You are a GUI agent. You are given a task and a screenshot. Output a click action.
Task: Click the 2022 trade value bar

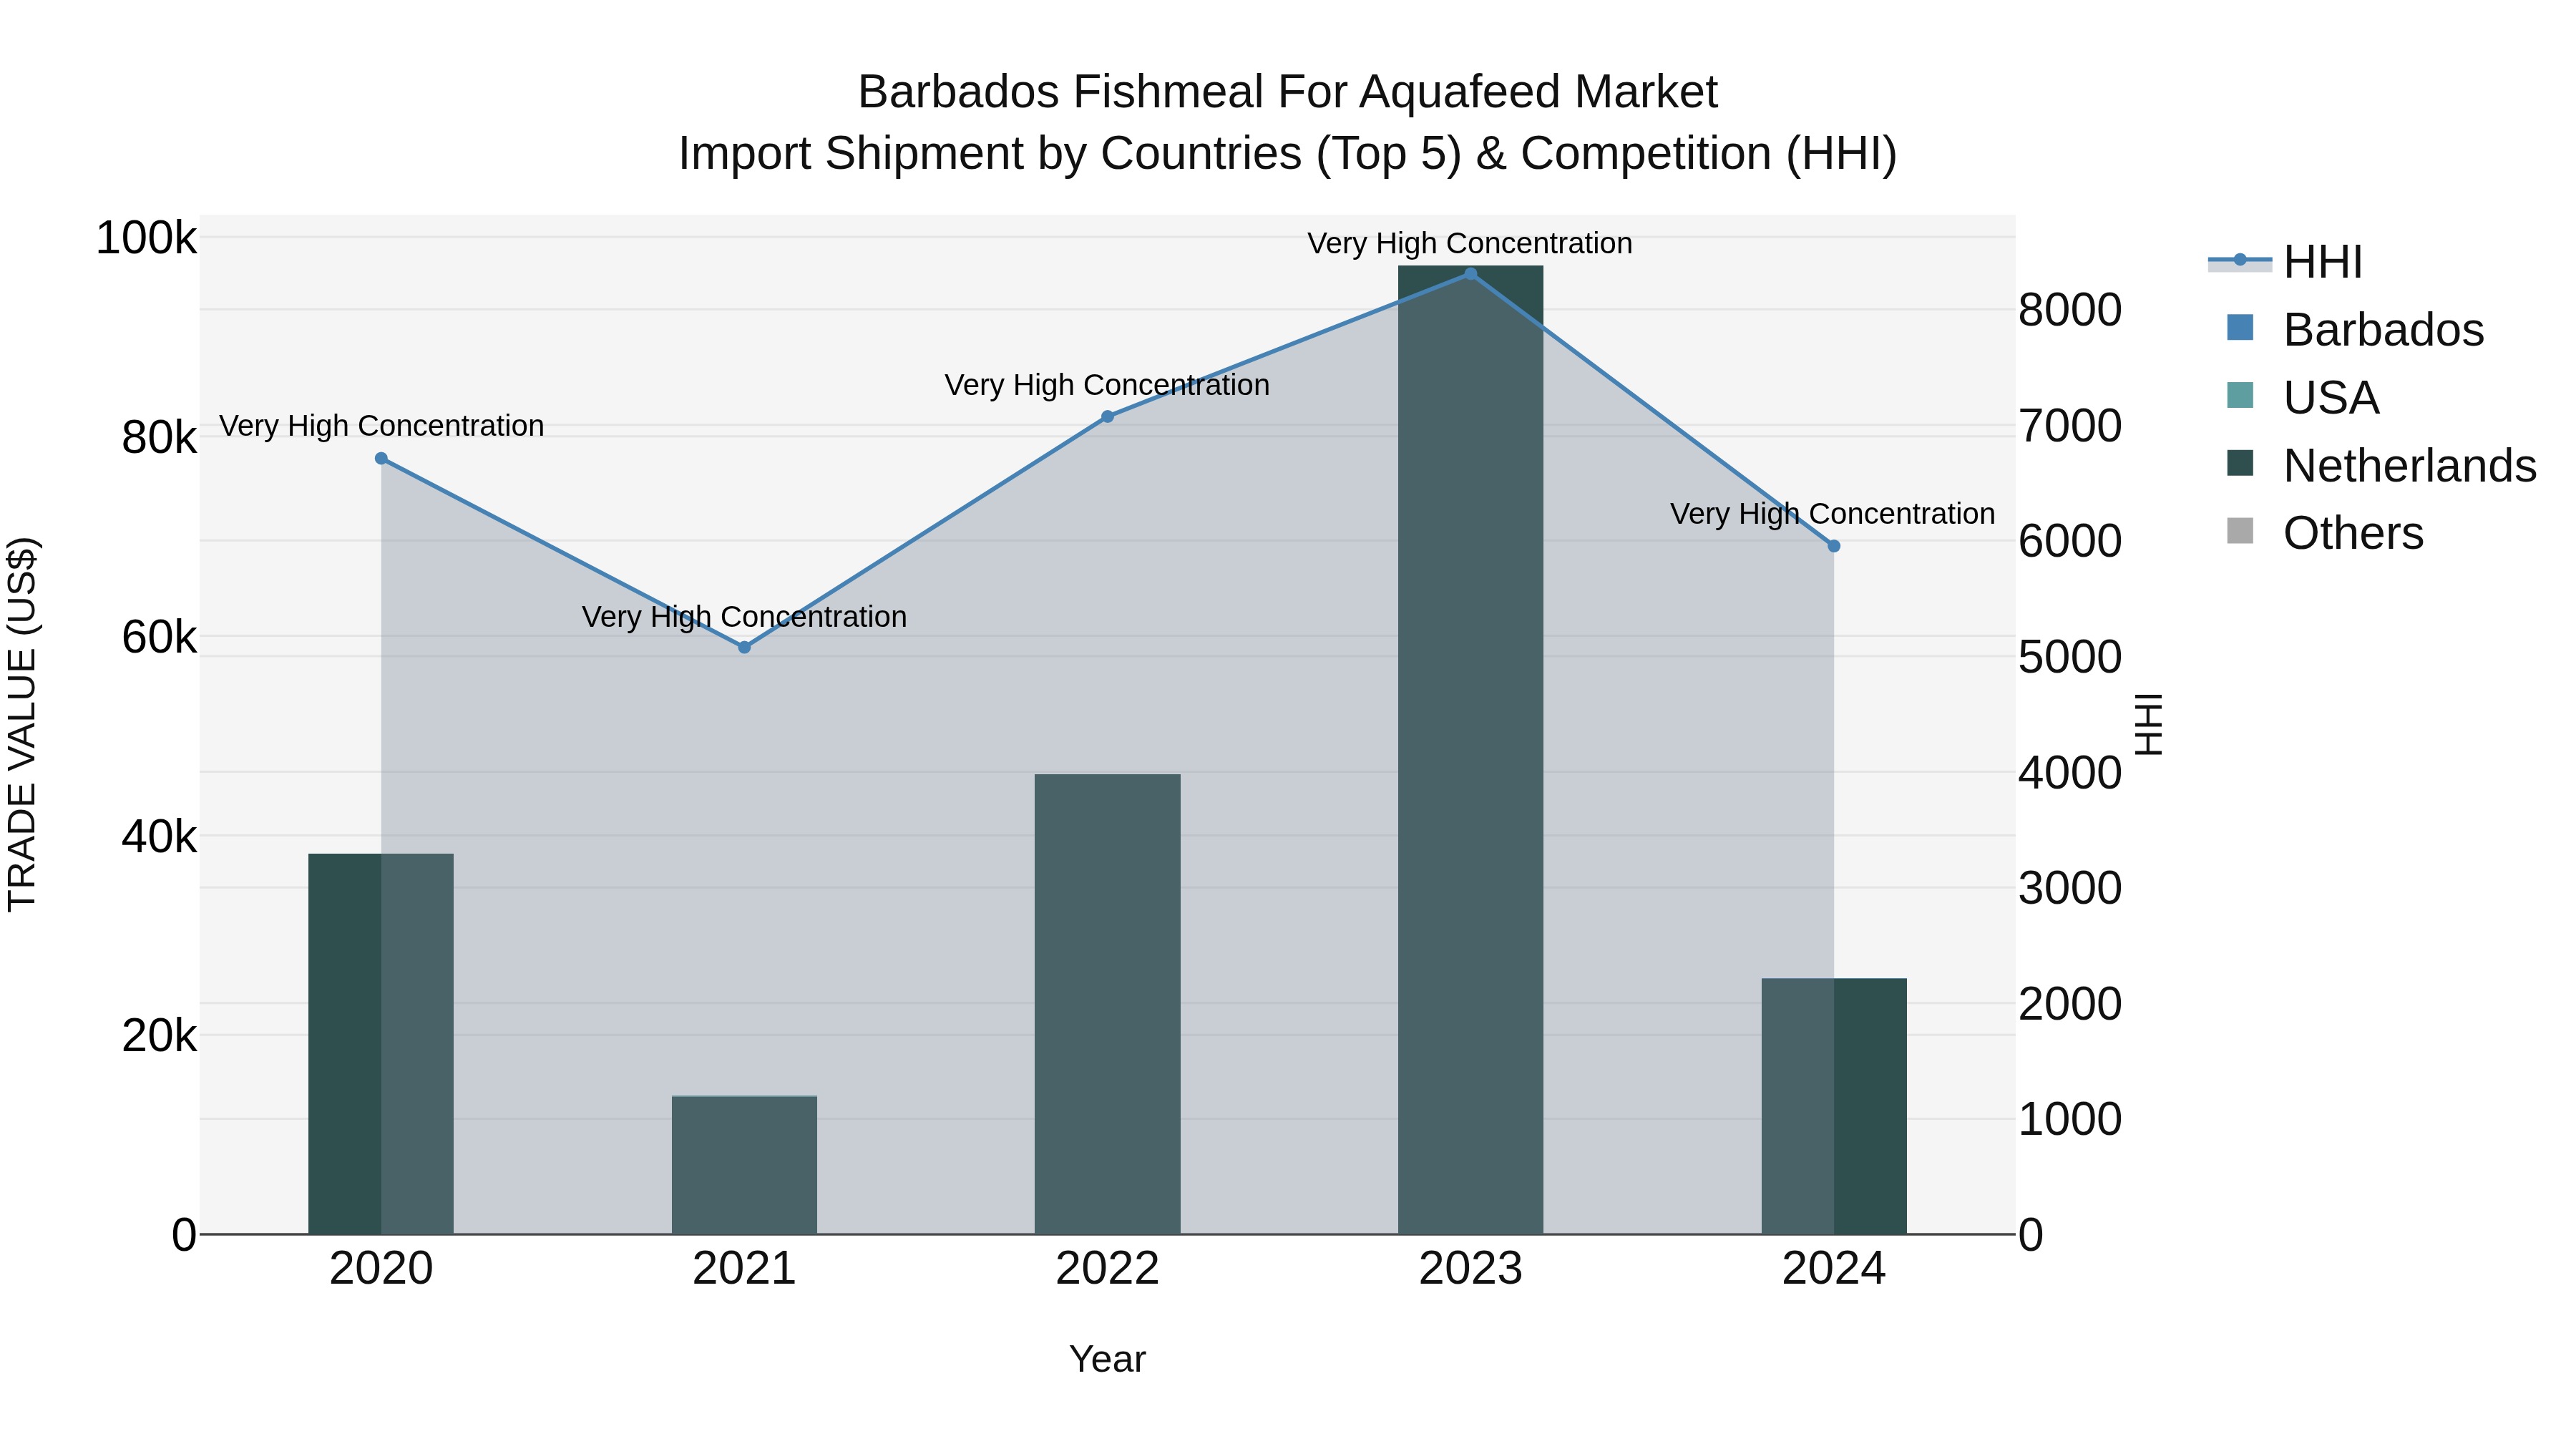pyautogui.click(x=1107, y=1004)
